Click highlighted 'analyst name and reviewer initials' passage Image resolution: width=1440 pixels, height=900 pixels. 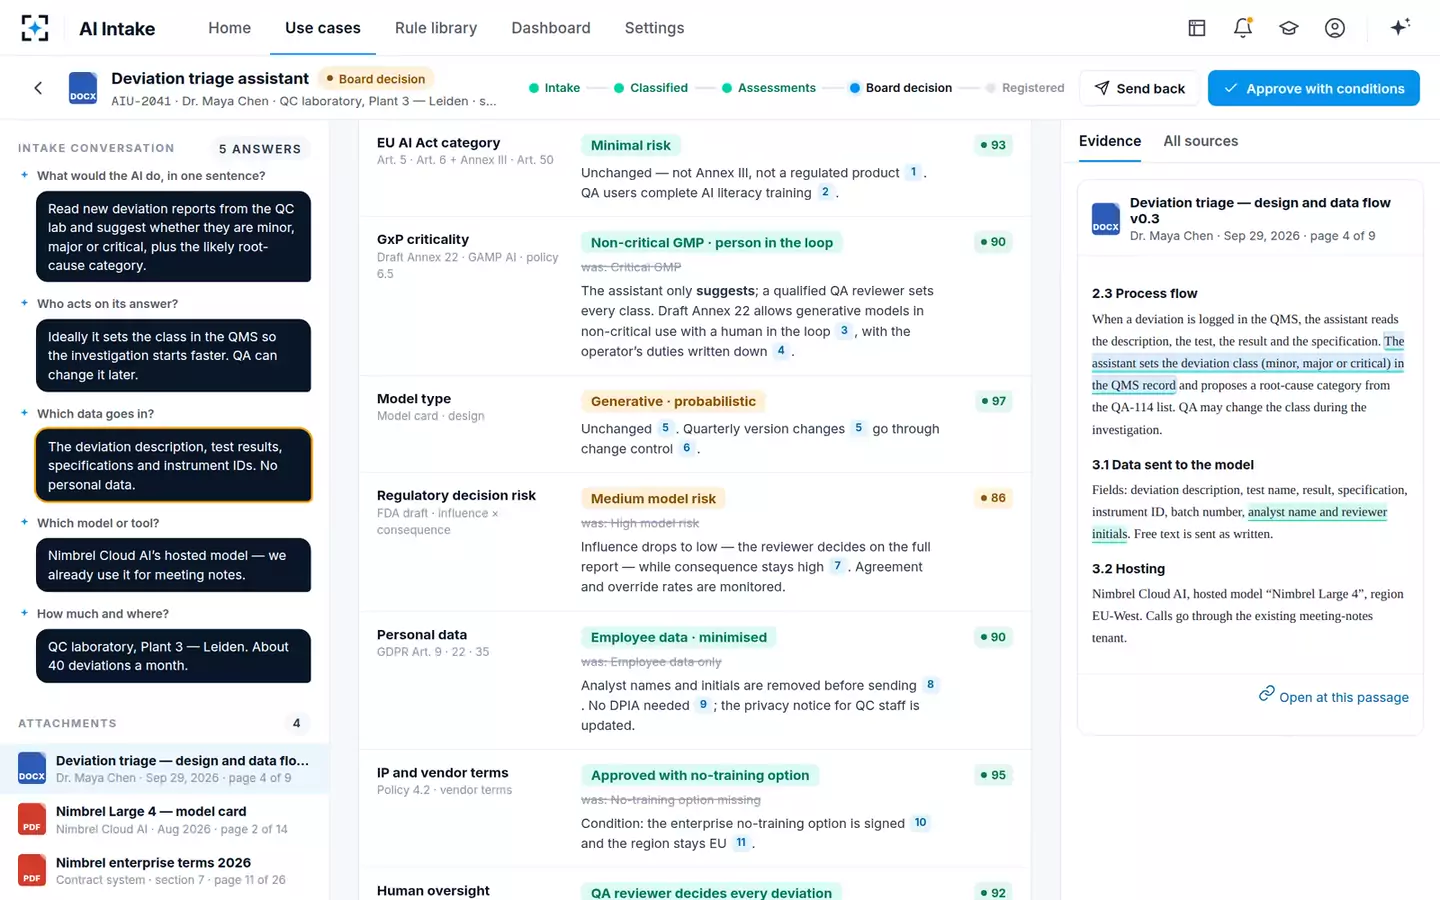(1240, 523)
